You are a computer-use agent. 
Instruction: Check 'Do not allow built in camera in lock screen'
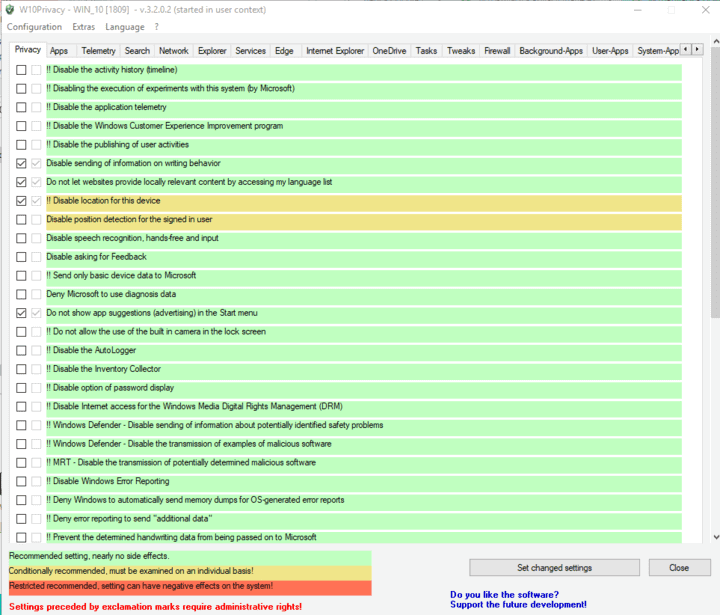point(21,332)
